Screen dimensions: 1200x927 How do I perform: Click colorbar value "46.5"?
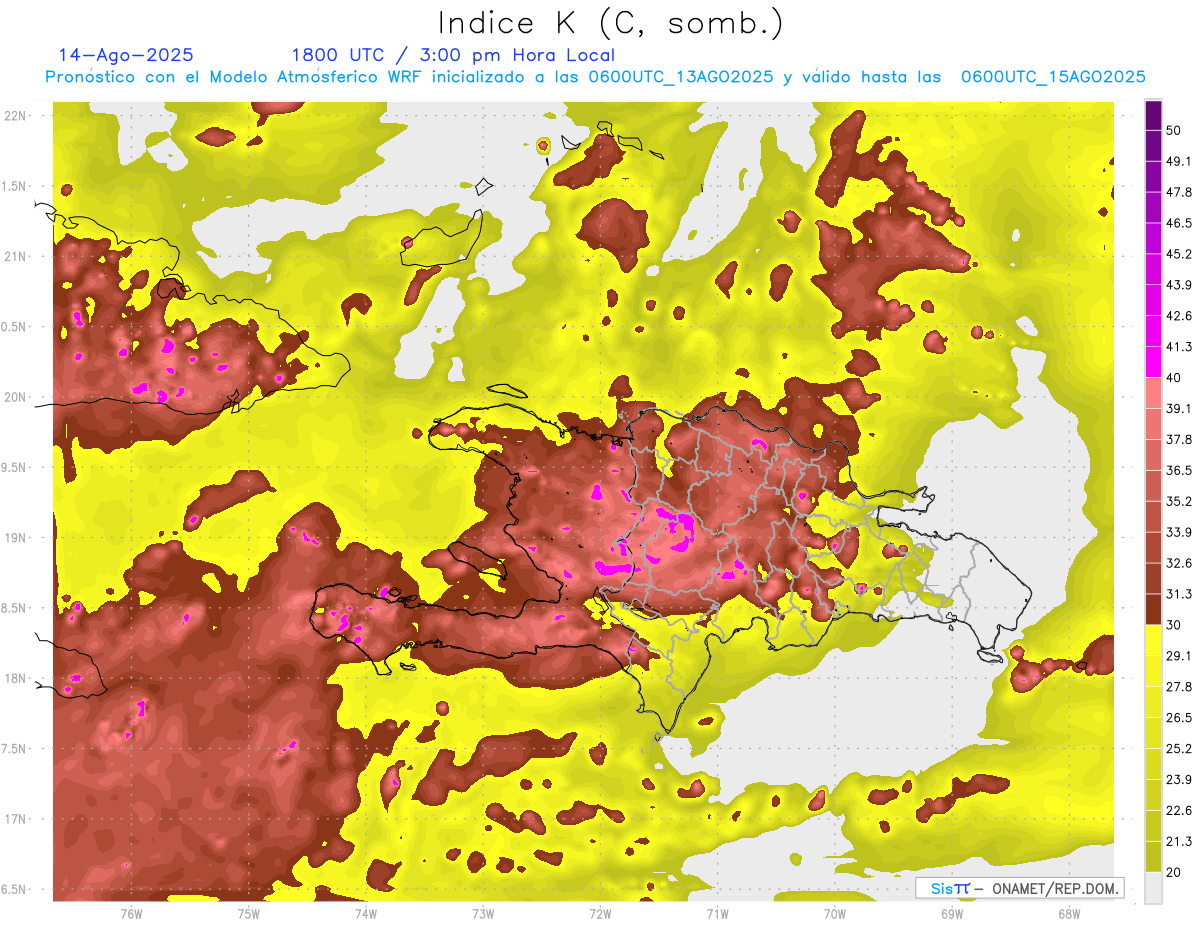coord(1178,223)
